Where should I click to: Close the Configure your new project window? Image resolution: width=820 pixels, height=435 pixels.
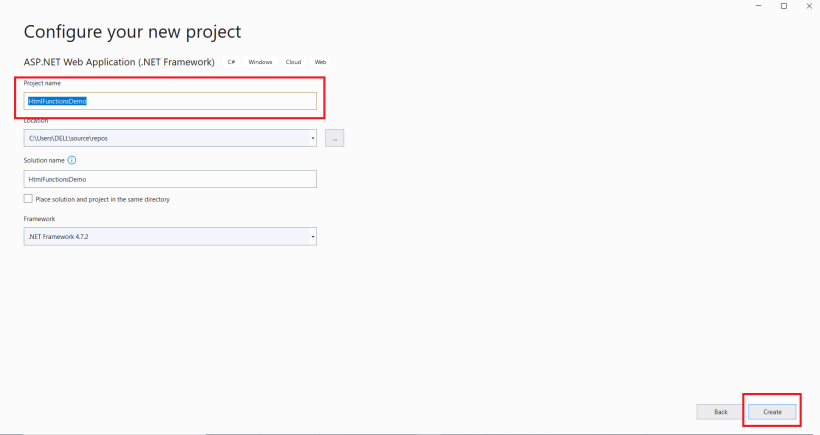809,6
